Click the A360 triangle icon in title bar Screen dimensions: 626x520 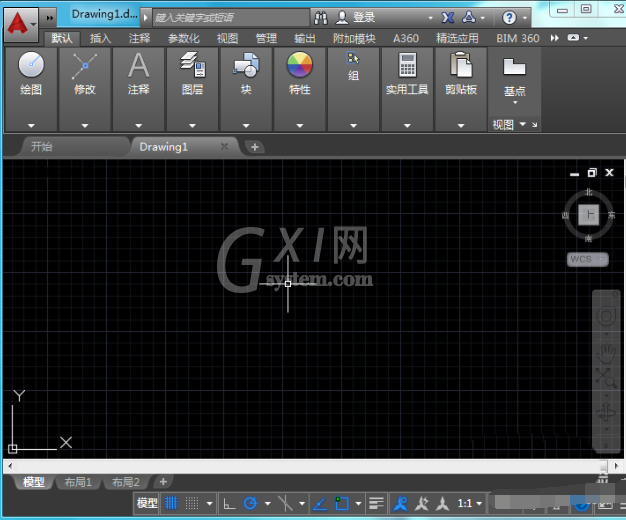click(469, 17)
